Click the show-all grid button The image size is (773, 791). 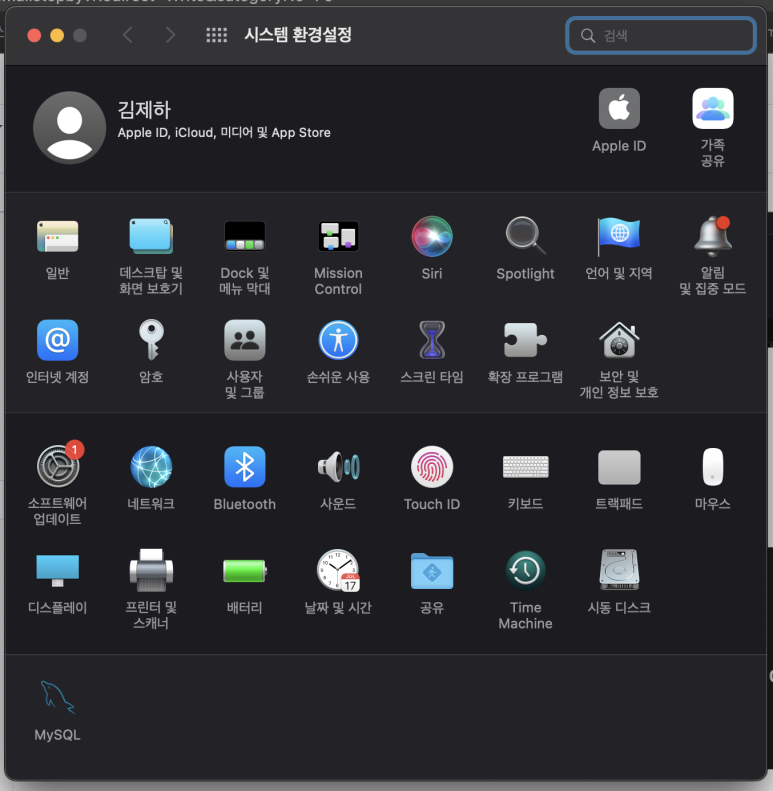coord(216,35)
